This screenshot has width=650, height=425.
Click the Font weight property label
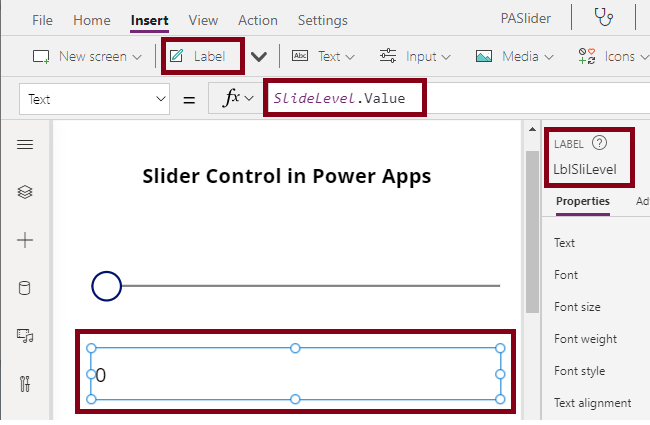pos(585,339)
